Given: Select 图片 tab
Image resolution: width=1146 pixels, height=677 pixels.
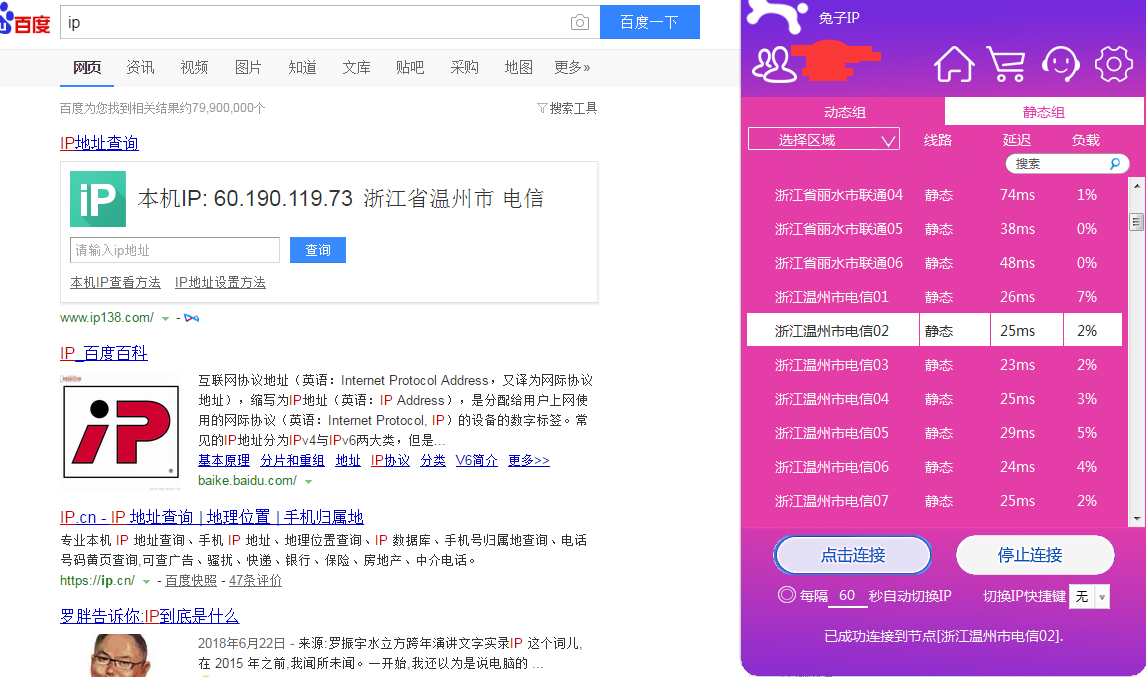Looking at the screenshot, I should [x=248, y=67].
